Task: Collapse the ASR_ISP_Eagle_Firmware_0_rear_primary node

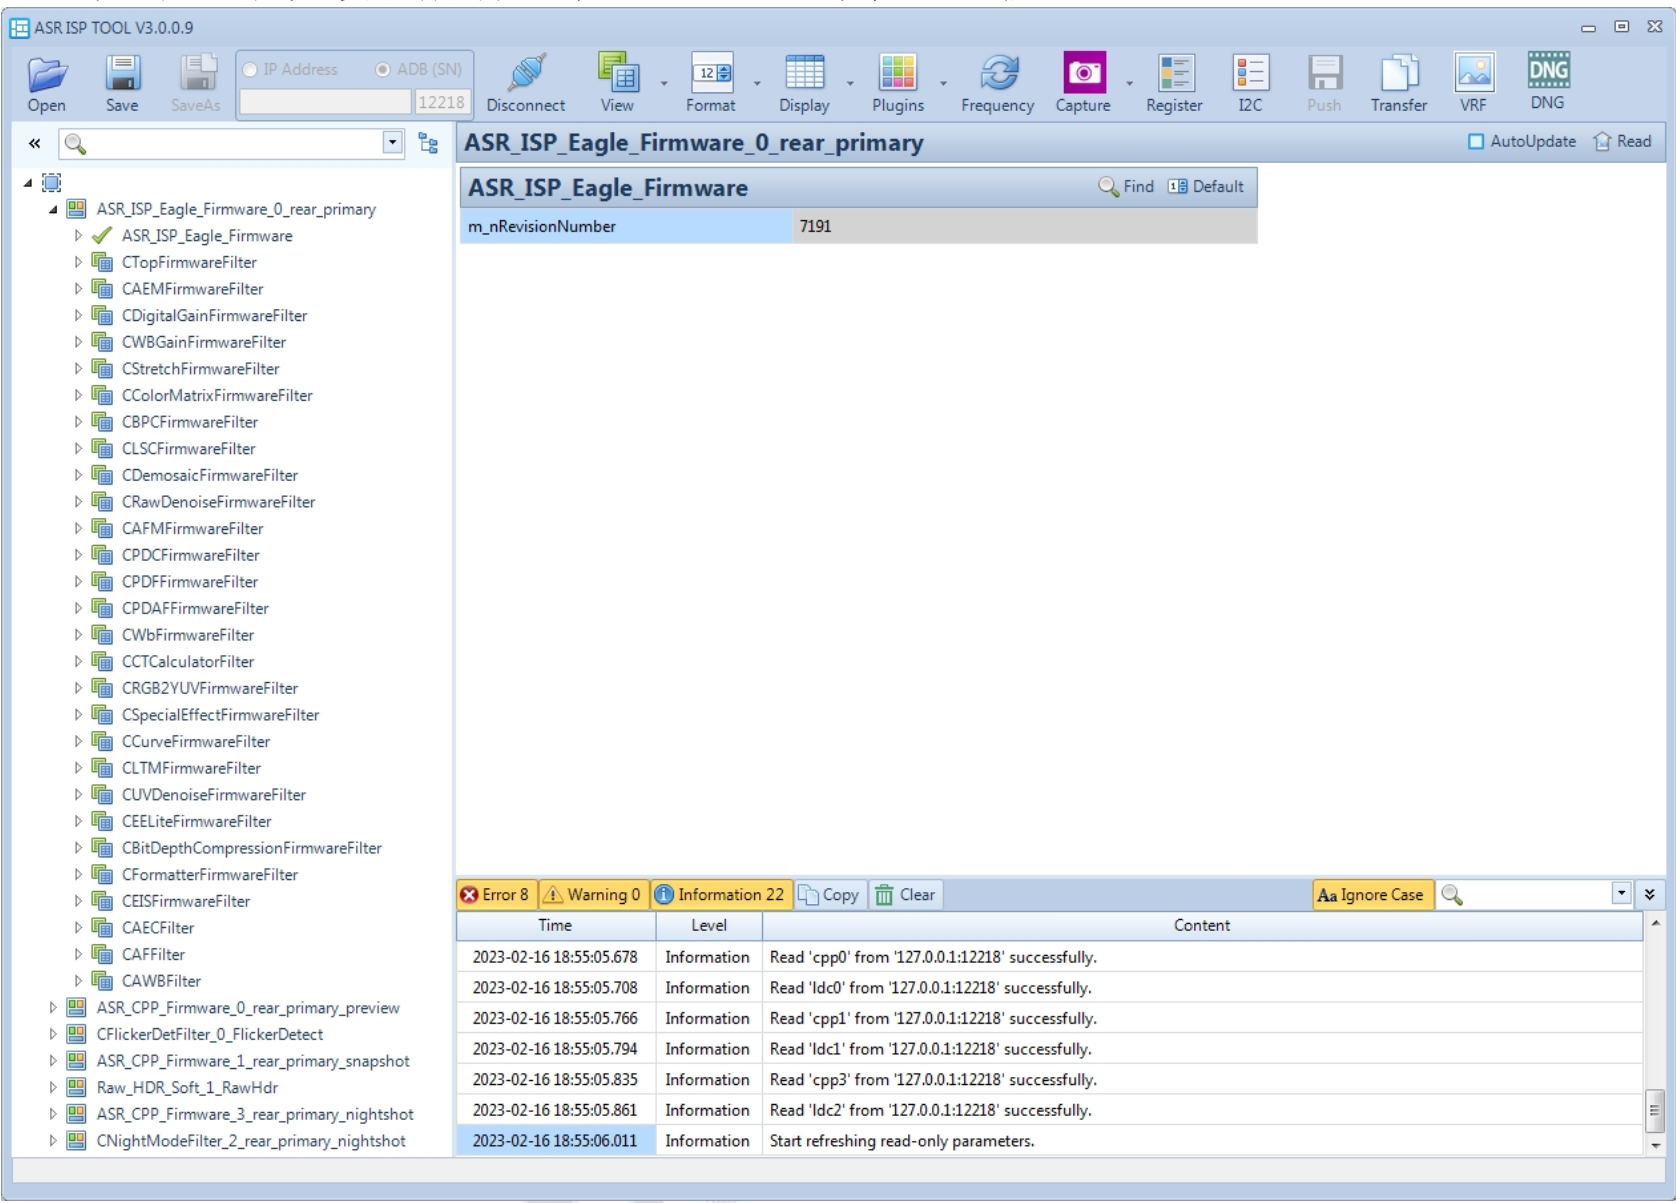Action: click(53, 209)
